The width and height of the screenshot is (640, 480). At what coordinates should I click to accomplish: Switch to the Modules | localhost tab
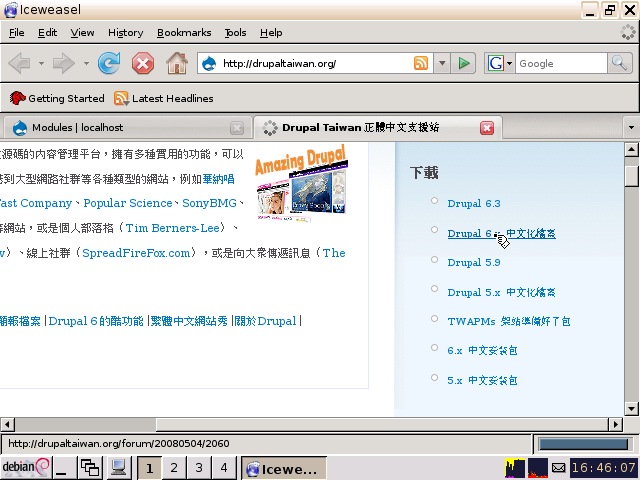coord(127,128)
